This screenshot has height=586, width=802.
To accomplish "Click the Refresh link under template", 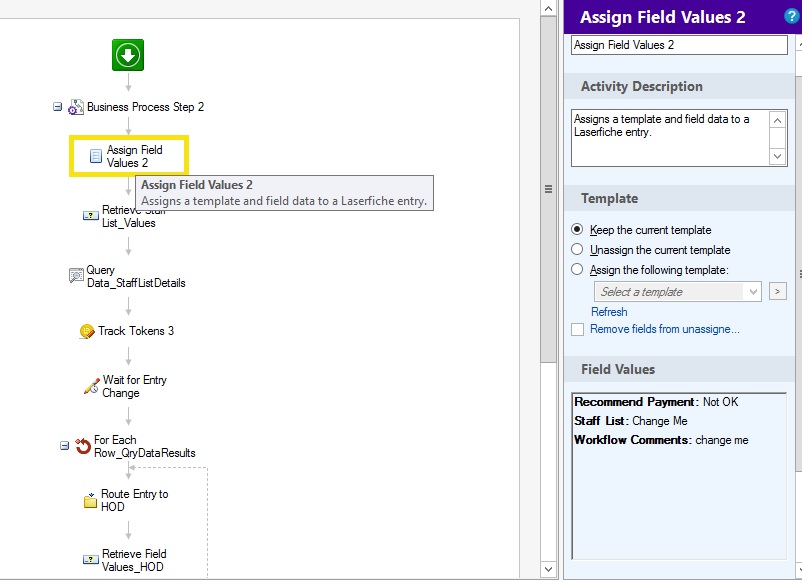I will click(609, 312).
